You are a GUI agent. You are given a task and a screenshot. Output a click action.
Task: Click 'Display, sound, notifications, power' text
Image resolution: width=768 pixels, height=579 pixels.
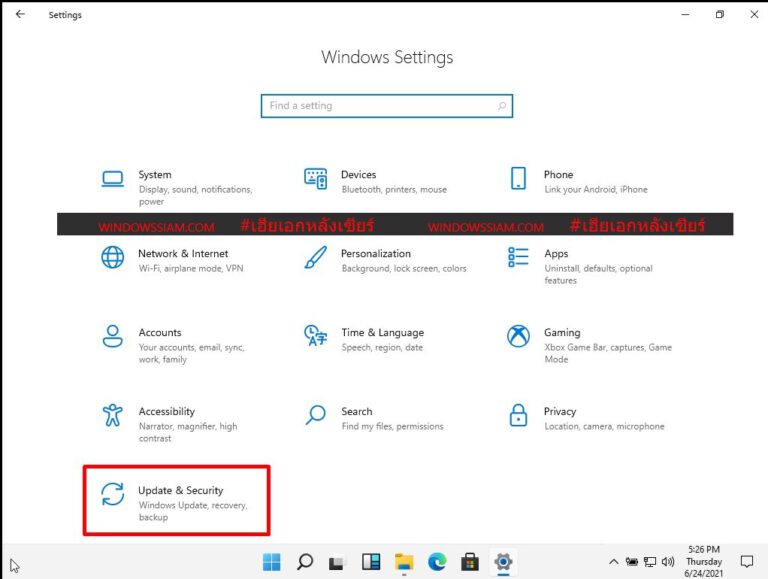[x=195, y=195]
